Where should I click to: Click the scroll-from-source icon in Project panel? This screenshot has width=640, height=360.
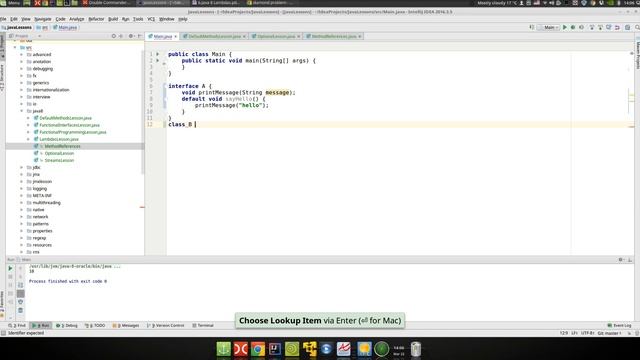(114, 36)
